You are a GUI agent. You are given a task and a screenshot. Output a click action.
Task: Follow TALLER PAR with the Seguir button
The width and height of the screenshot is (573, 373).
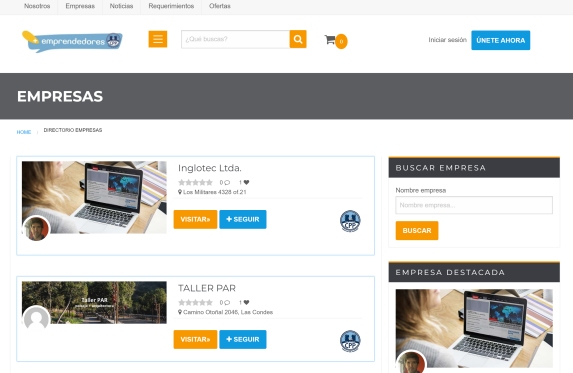click(x=243, y=339)
